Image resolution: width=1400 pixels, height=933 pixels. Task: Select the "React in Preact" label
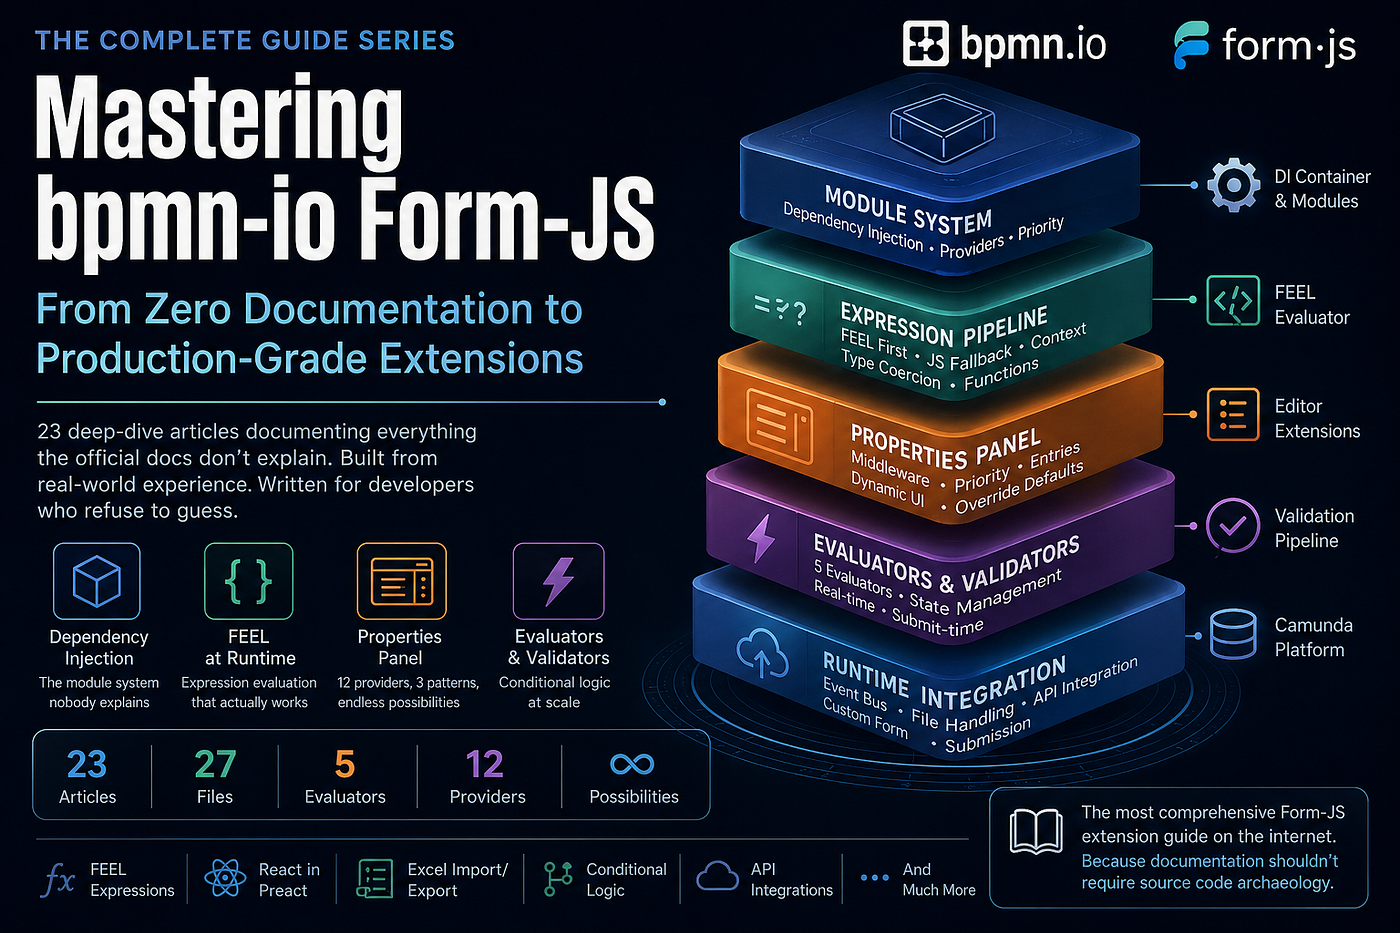coord(289,880)
